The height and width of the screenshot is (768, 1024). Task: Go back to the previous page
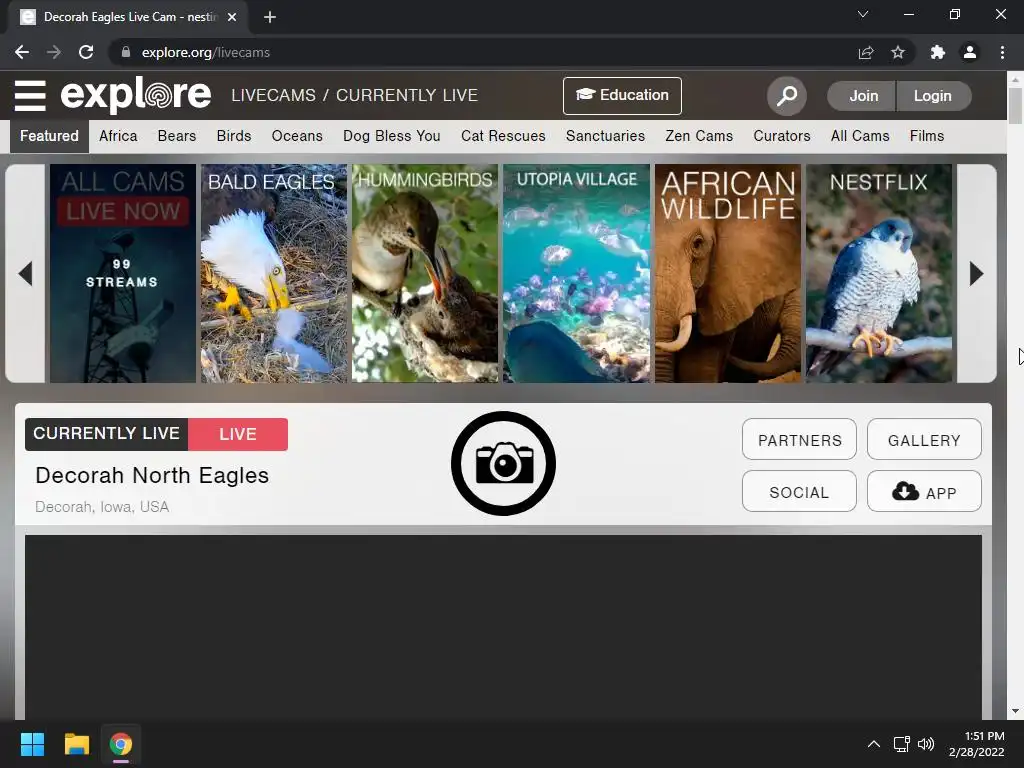pyautogui.click(x=22, y=52)
